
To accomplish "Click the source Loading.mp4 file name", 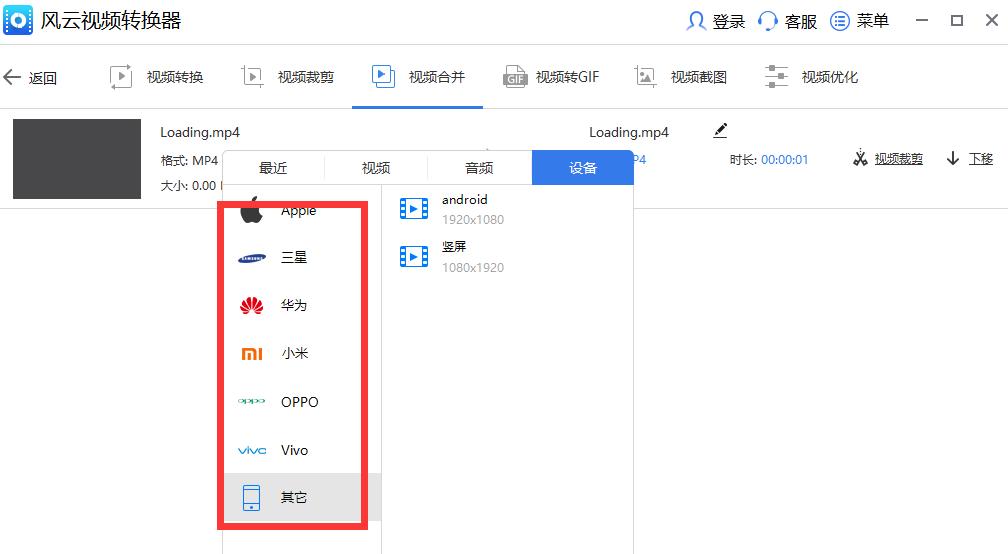I will pyautogui.click(x=200, y=132).
